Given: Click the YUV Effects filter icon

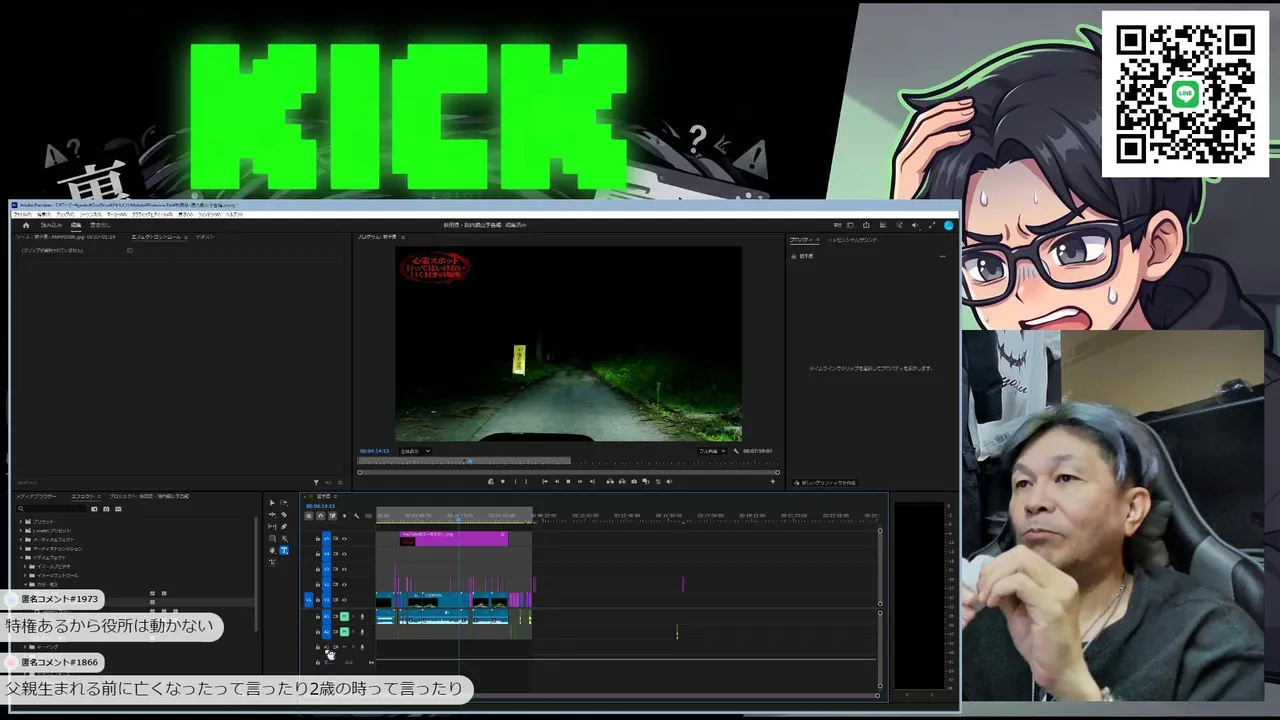Looking at the screenshot, I should tap(118, 509).
